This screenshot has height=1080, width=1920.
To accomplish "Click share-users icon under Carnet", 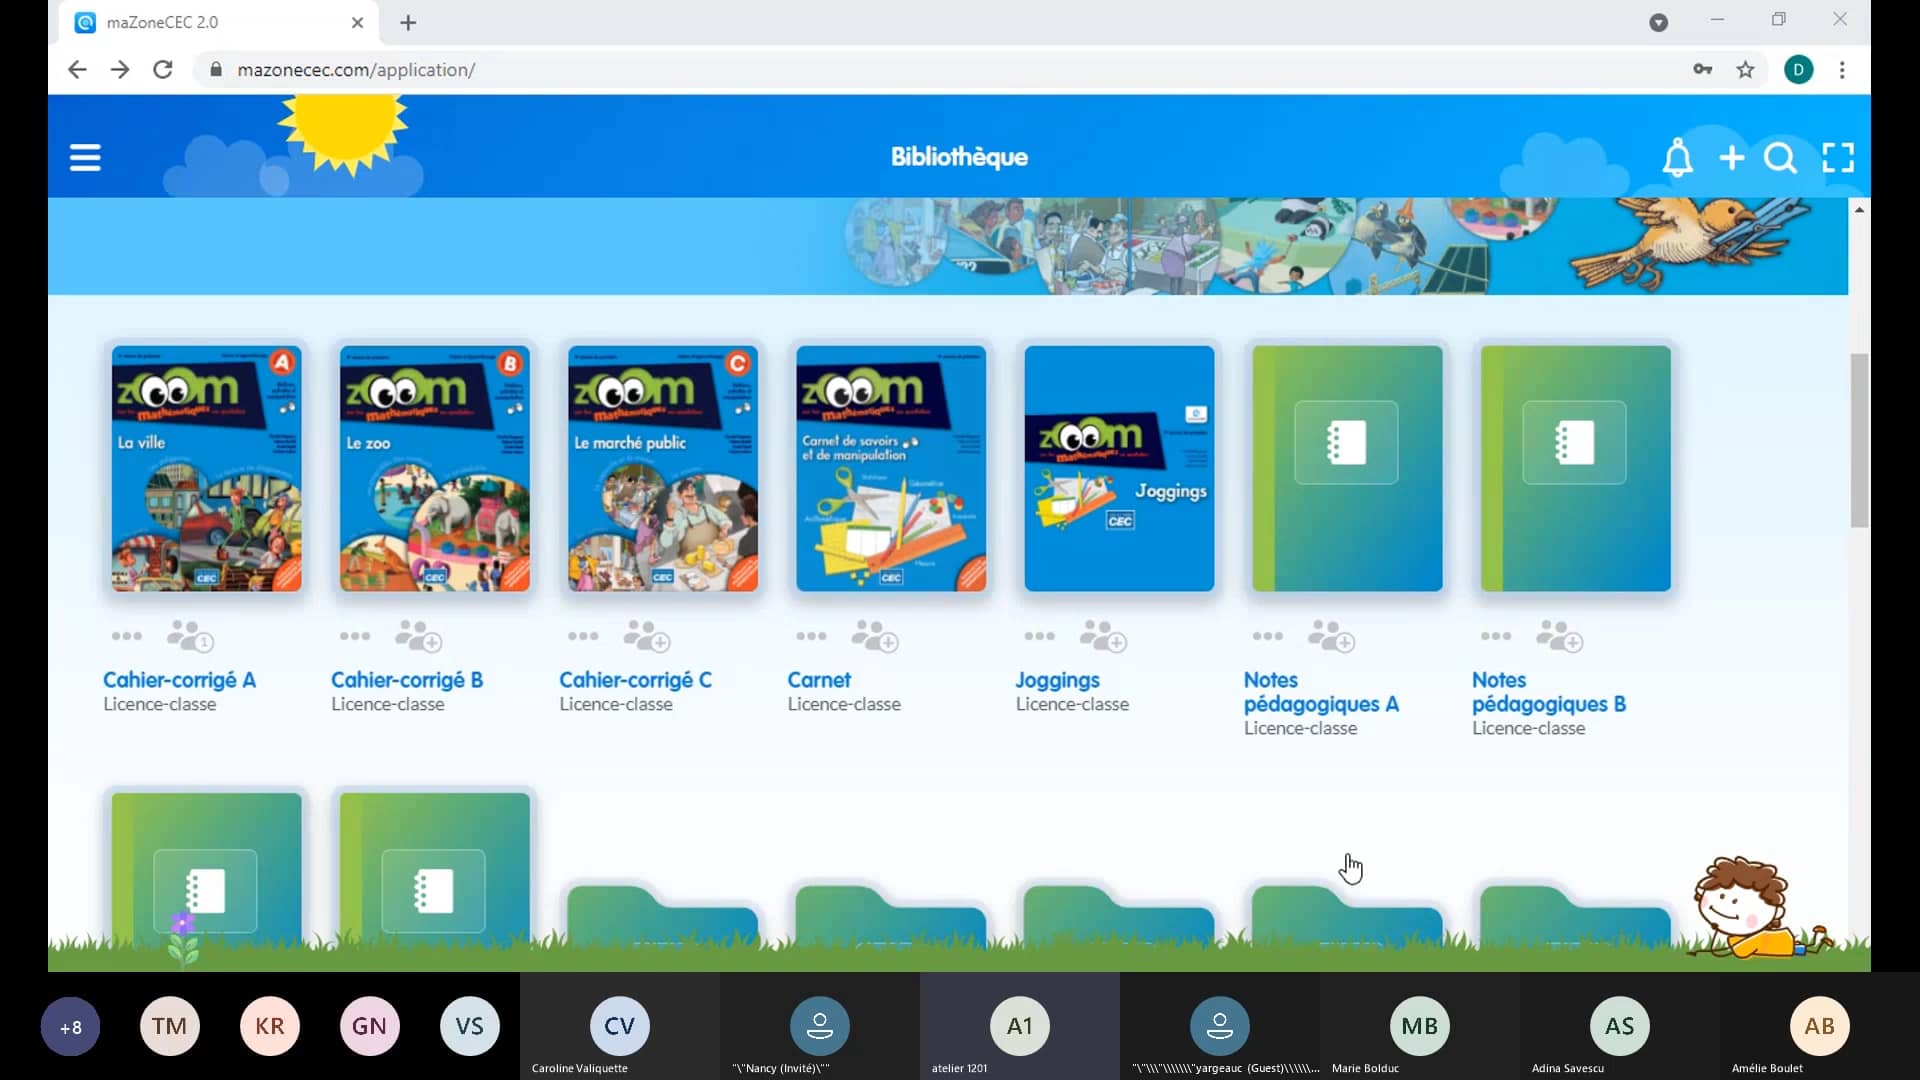I will pyautogui.click(x=874, y=636).
